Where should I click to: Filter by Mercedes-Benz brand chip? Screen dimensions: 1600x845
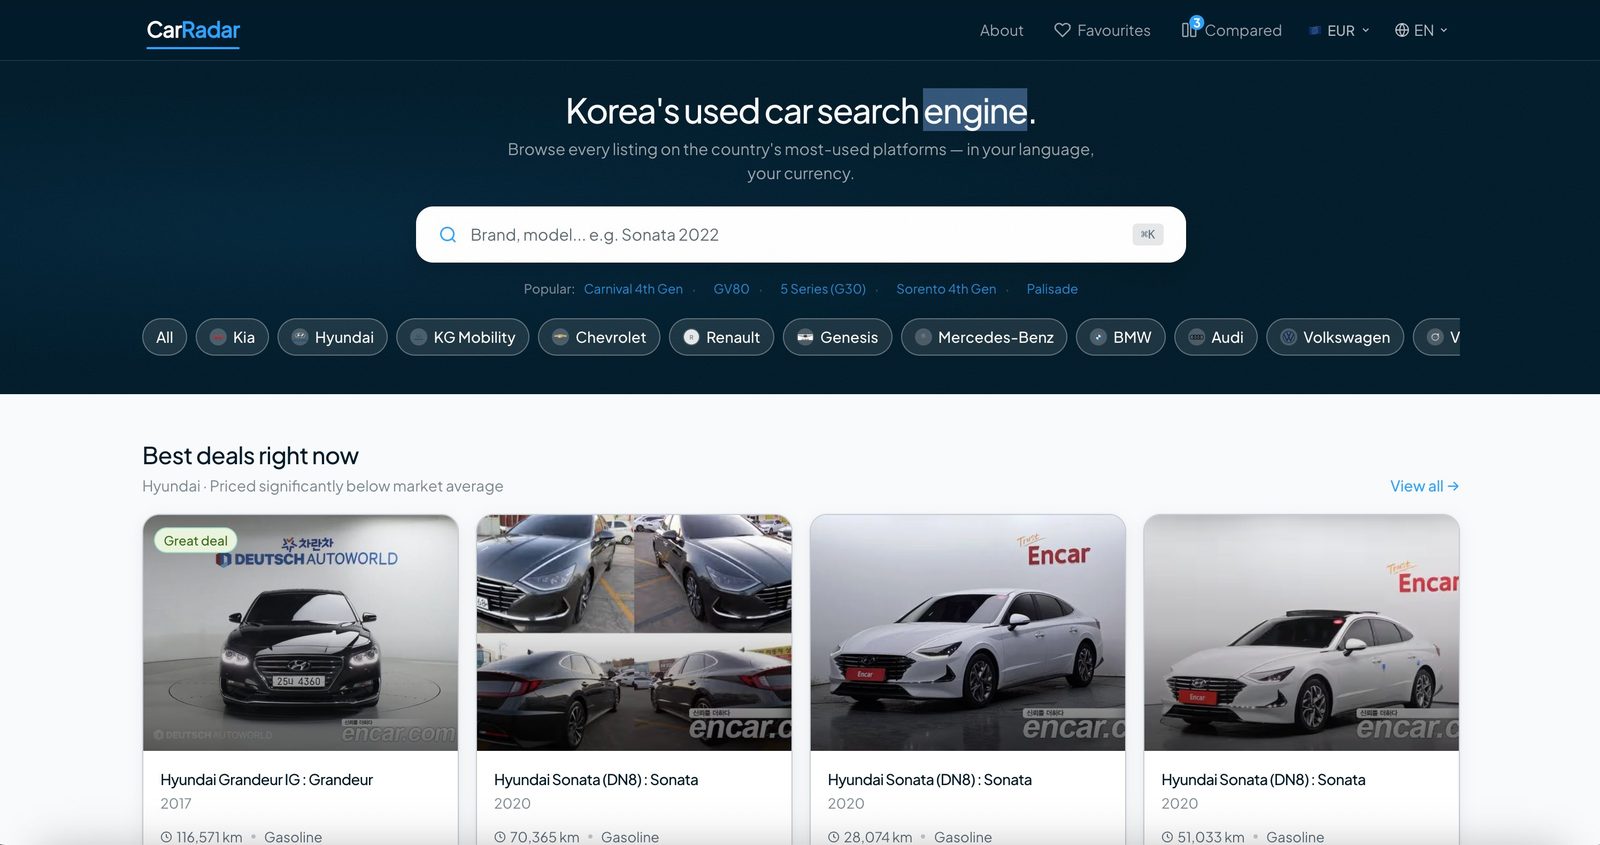984,337
